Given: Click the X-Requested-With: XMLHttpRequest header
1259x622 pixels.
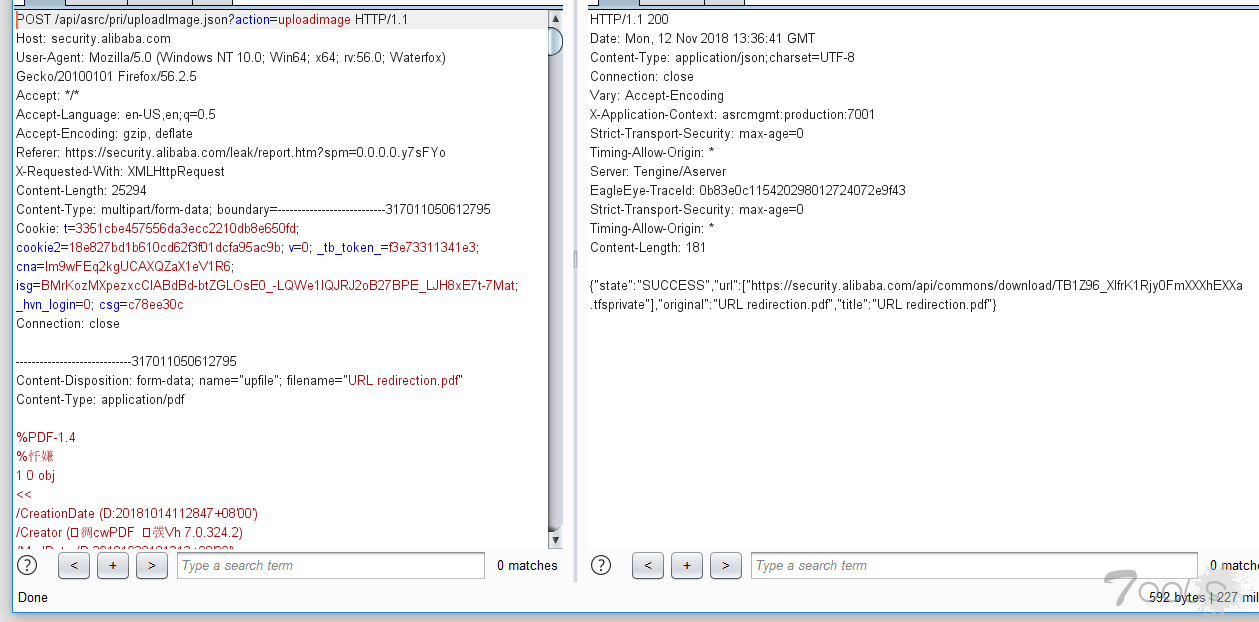Looking at the screenshot, I should (120, 172).
